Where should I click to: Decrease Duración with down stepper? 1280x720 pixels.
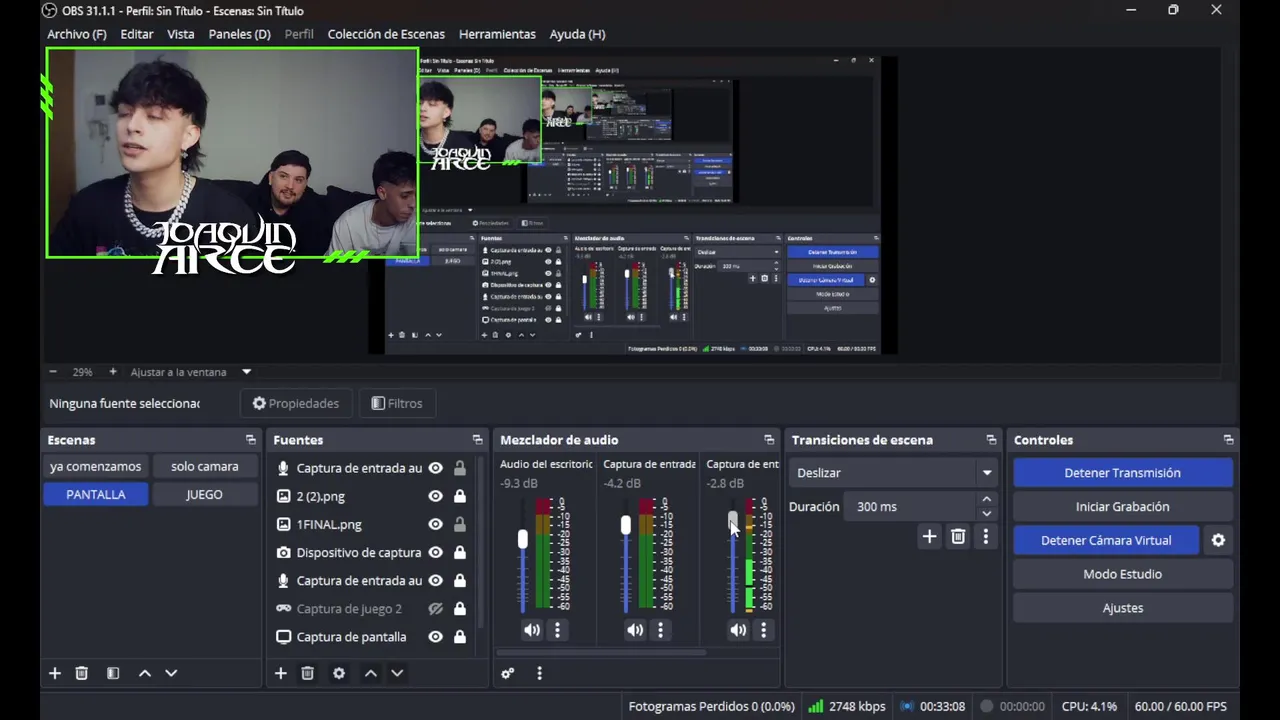[987, 514]
